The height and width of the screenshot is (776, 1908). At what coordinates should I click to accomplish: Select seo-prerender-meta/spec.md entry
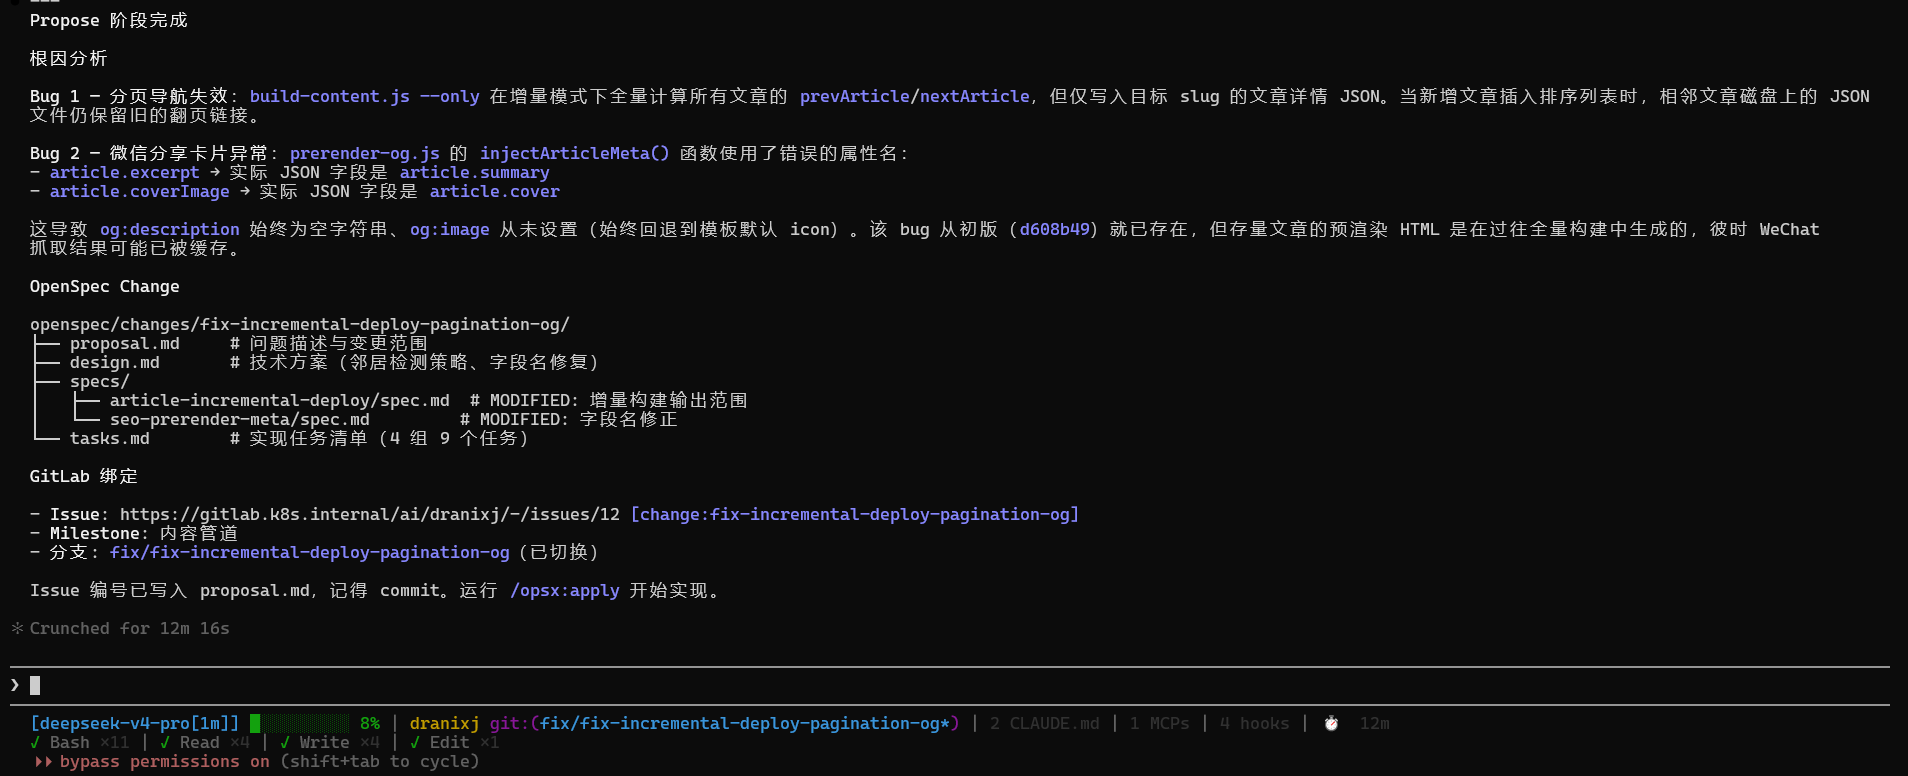[240, 419]
